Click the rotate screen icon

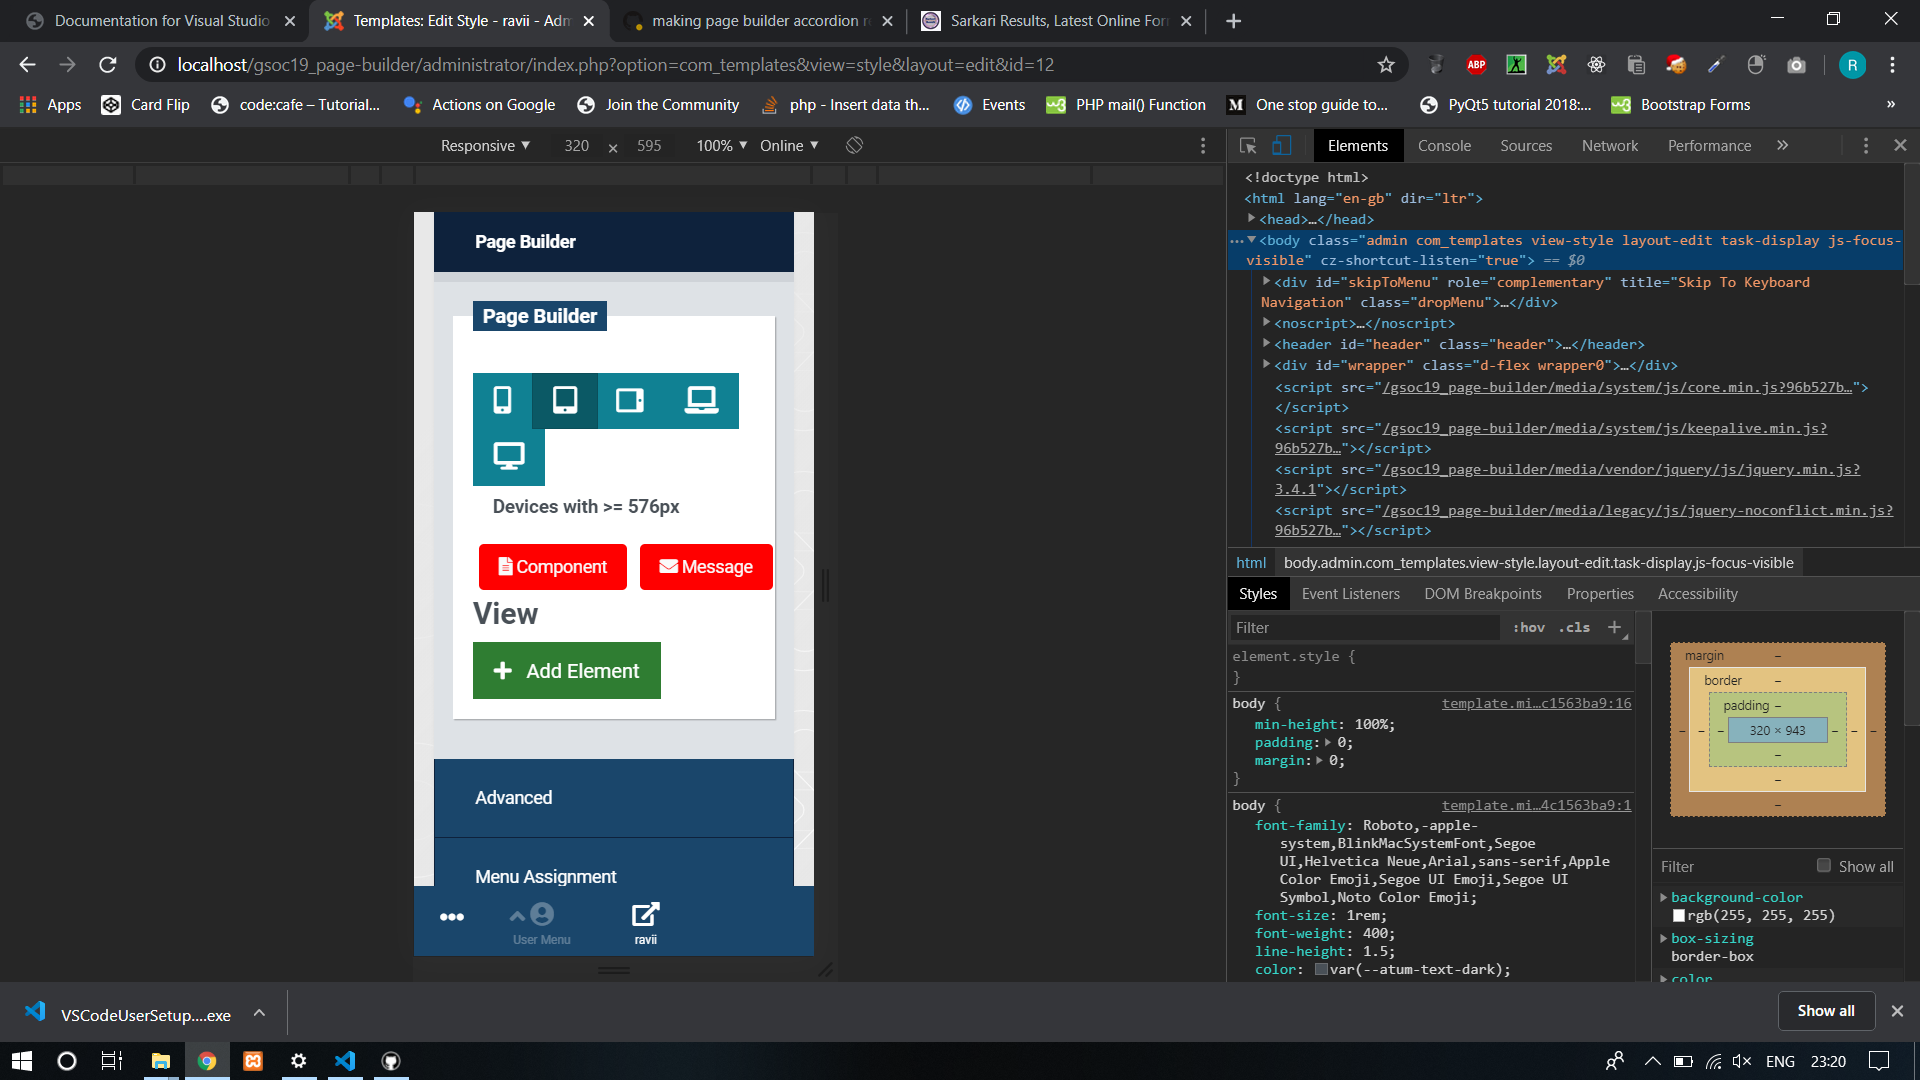pyautogui.click(x=854, y=146)
